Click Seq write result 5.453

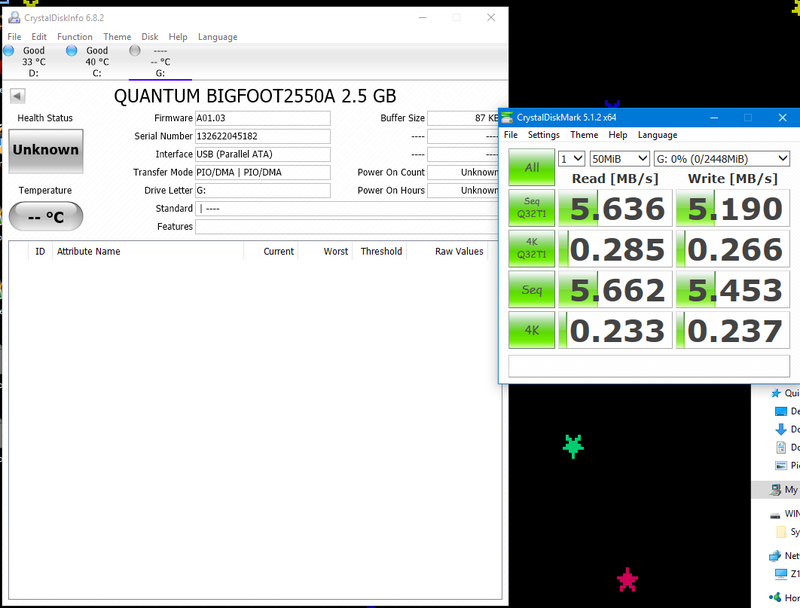click(x=733, y=290)
